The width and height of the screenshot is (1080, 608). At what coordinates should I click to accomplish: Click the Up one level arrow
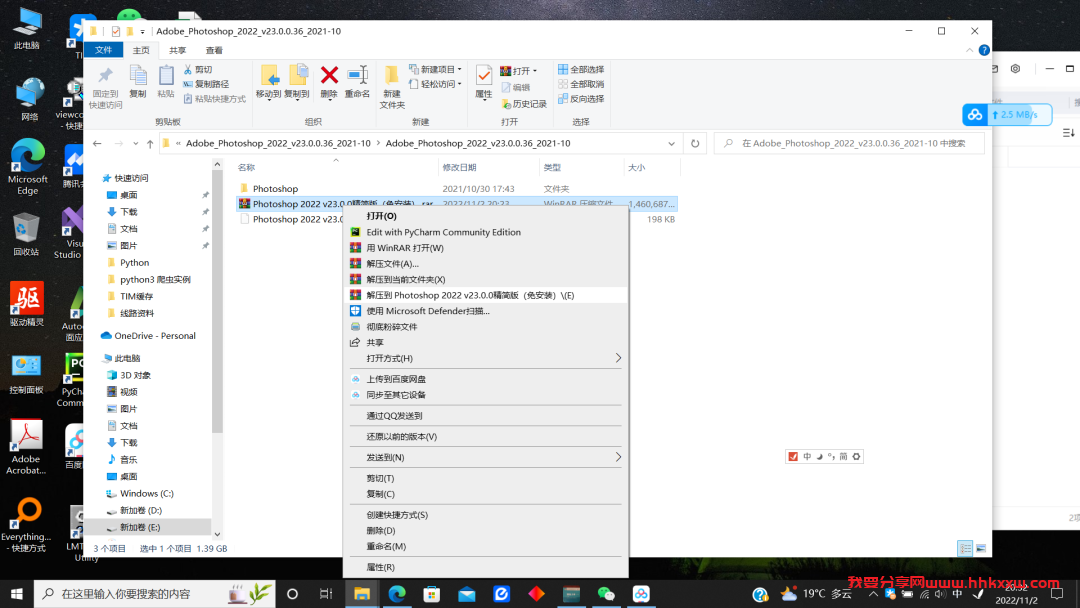tap(150, 143)
